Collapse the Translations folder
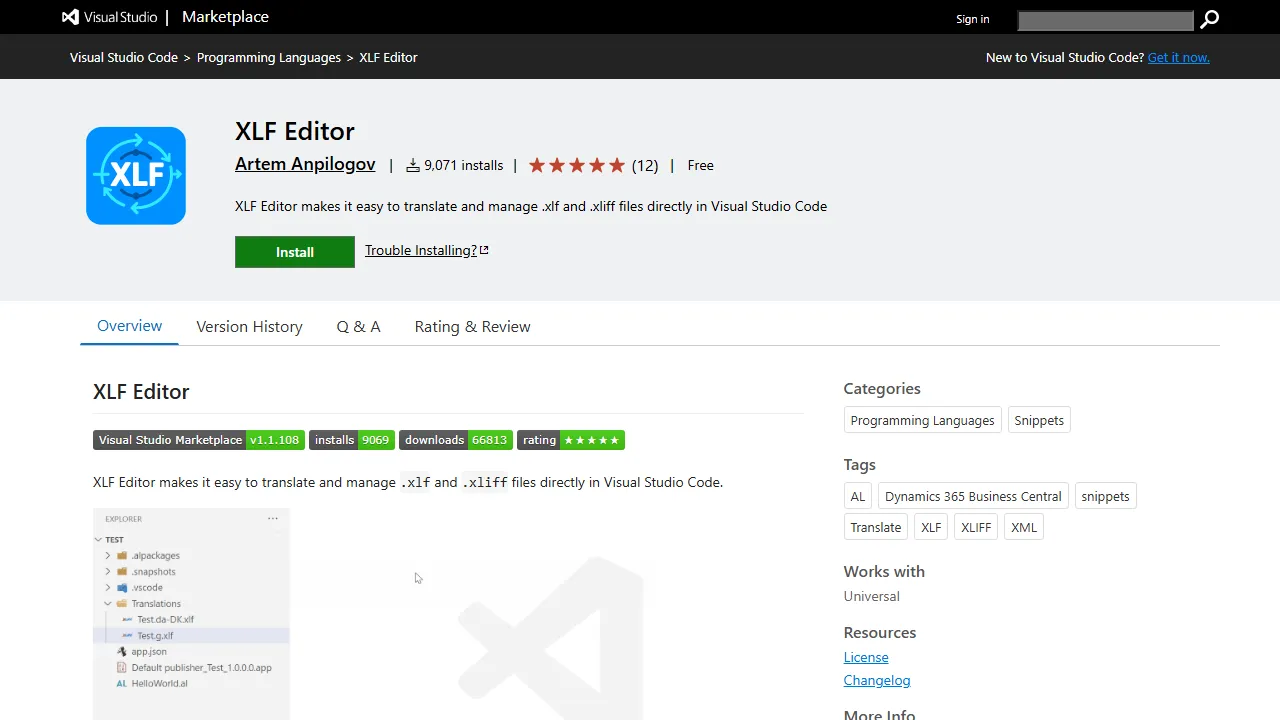This screenshot has width=1280, height=720. (x=108, y=603)
